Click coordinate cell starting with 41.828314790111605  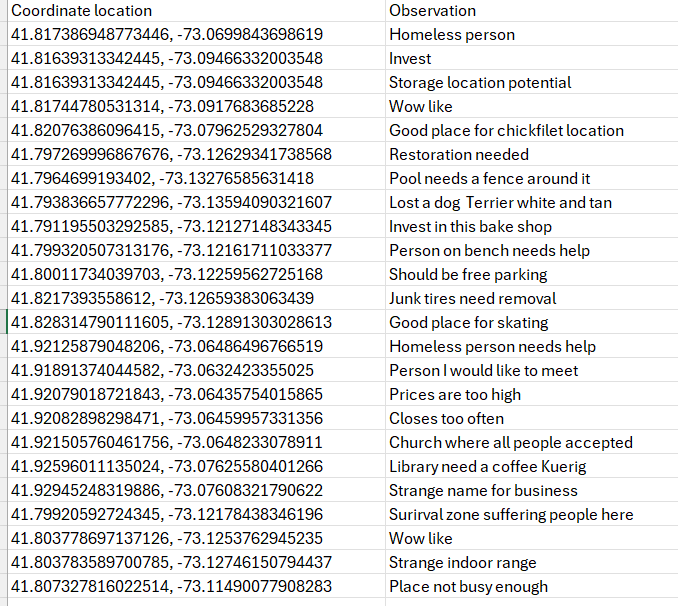click(171, 323)
